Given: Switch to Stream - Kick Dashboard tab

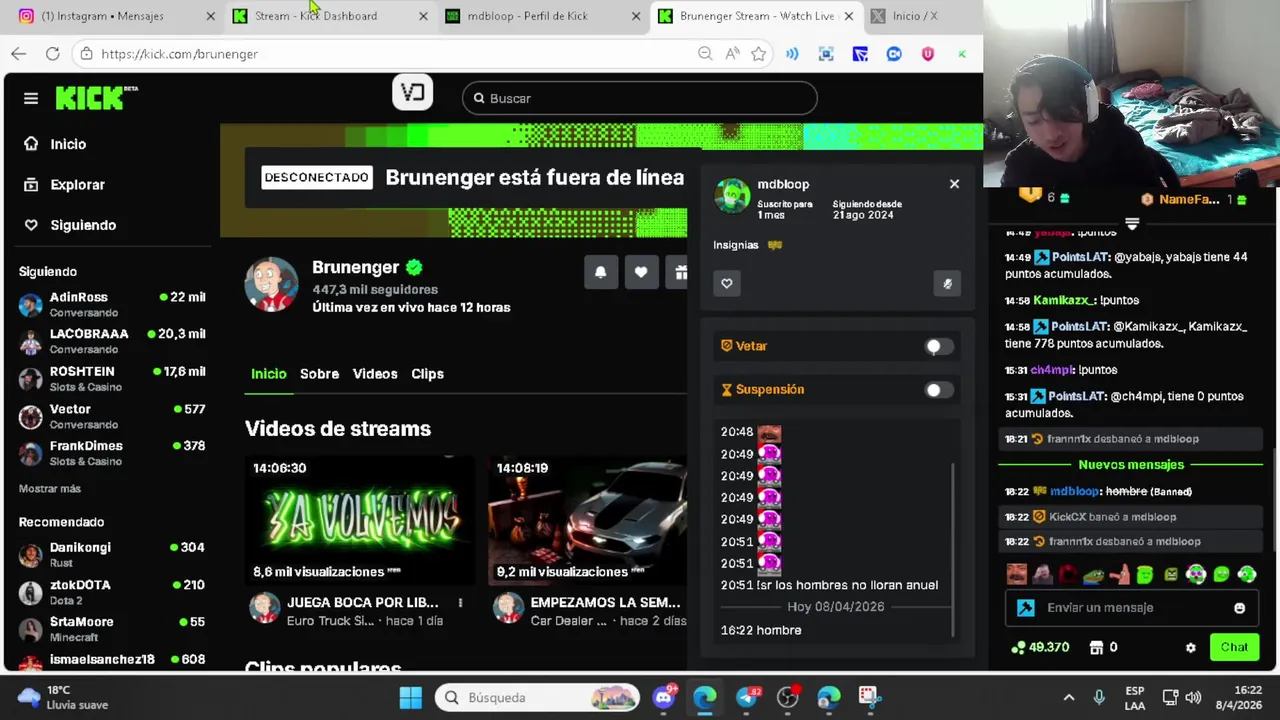Looking at the screenshot, I should pos(328,16).
